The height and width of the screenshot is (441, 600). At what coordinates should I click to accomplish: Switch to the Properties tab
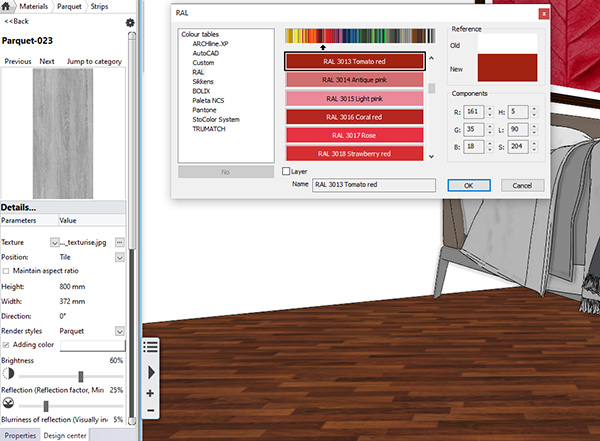tap(20, 435)
